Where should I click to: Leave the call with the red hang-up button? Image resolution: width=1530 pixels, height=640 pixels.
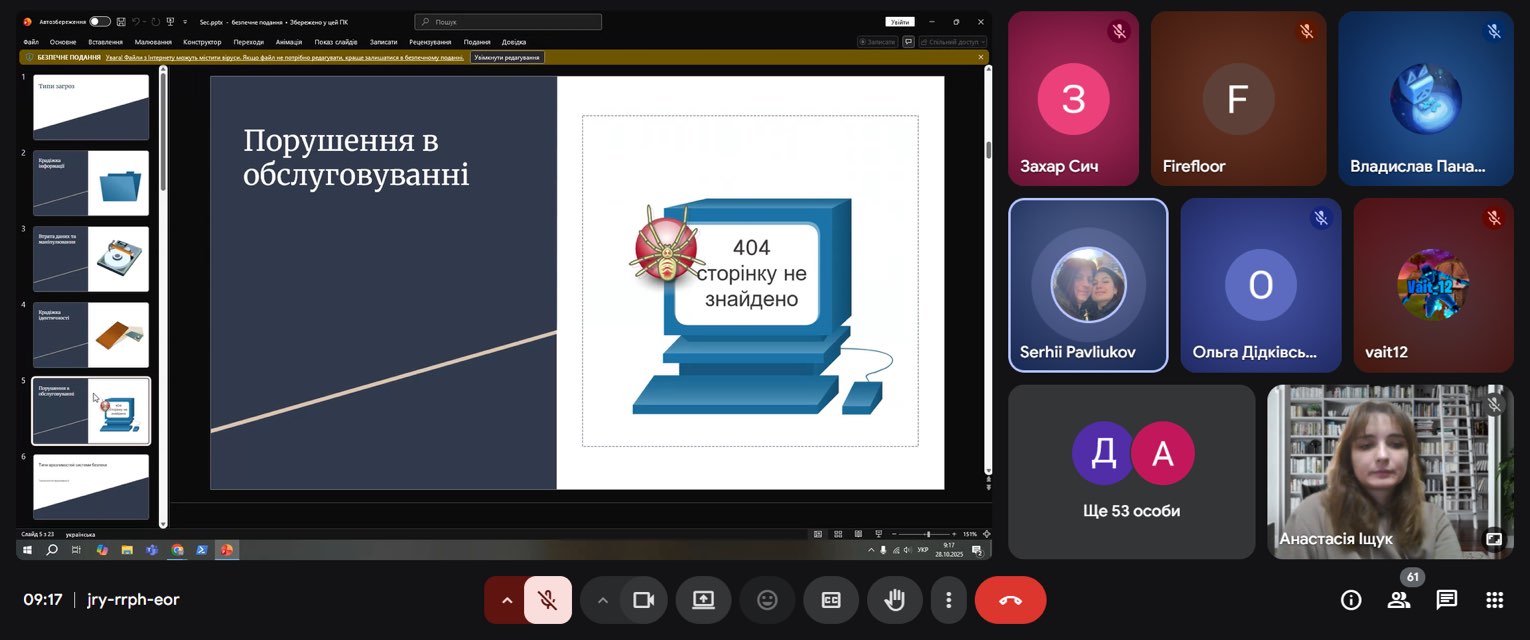(1010, 600)
